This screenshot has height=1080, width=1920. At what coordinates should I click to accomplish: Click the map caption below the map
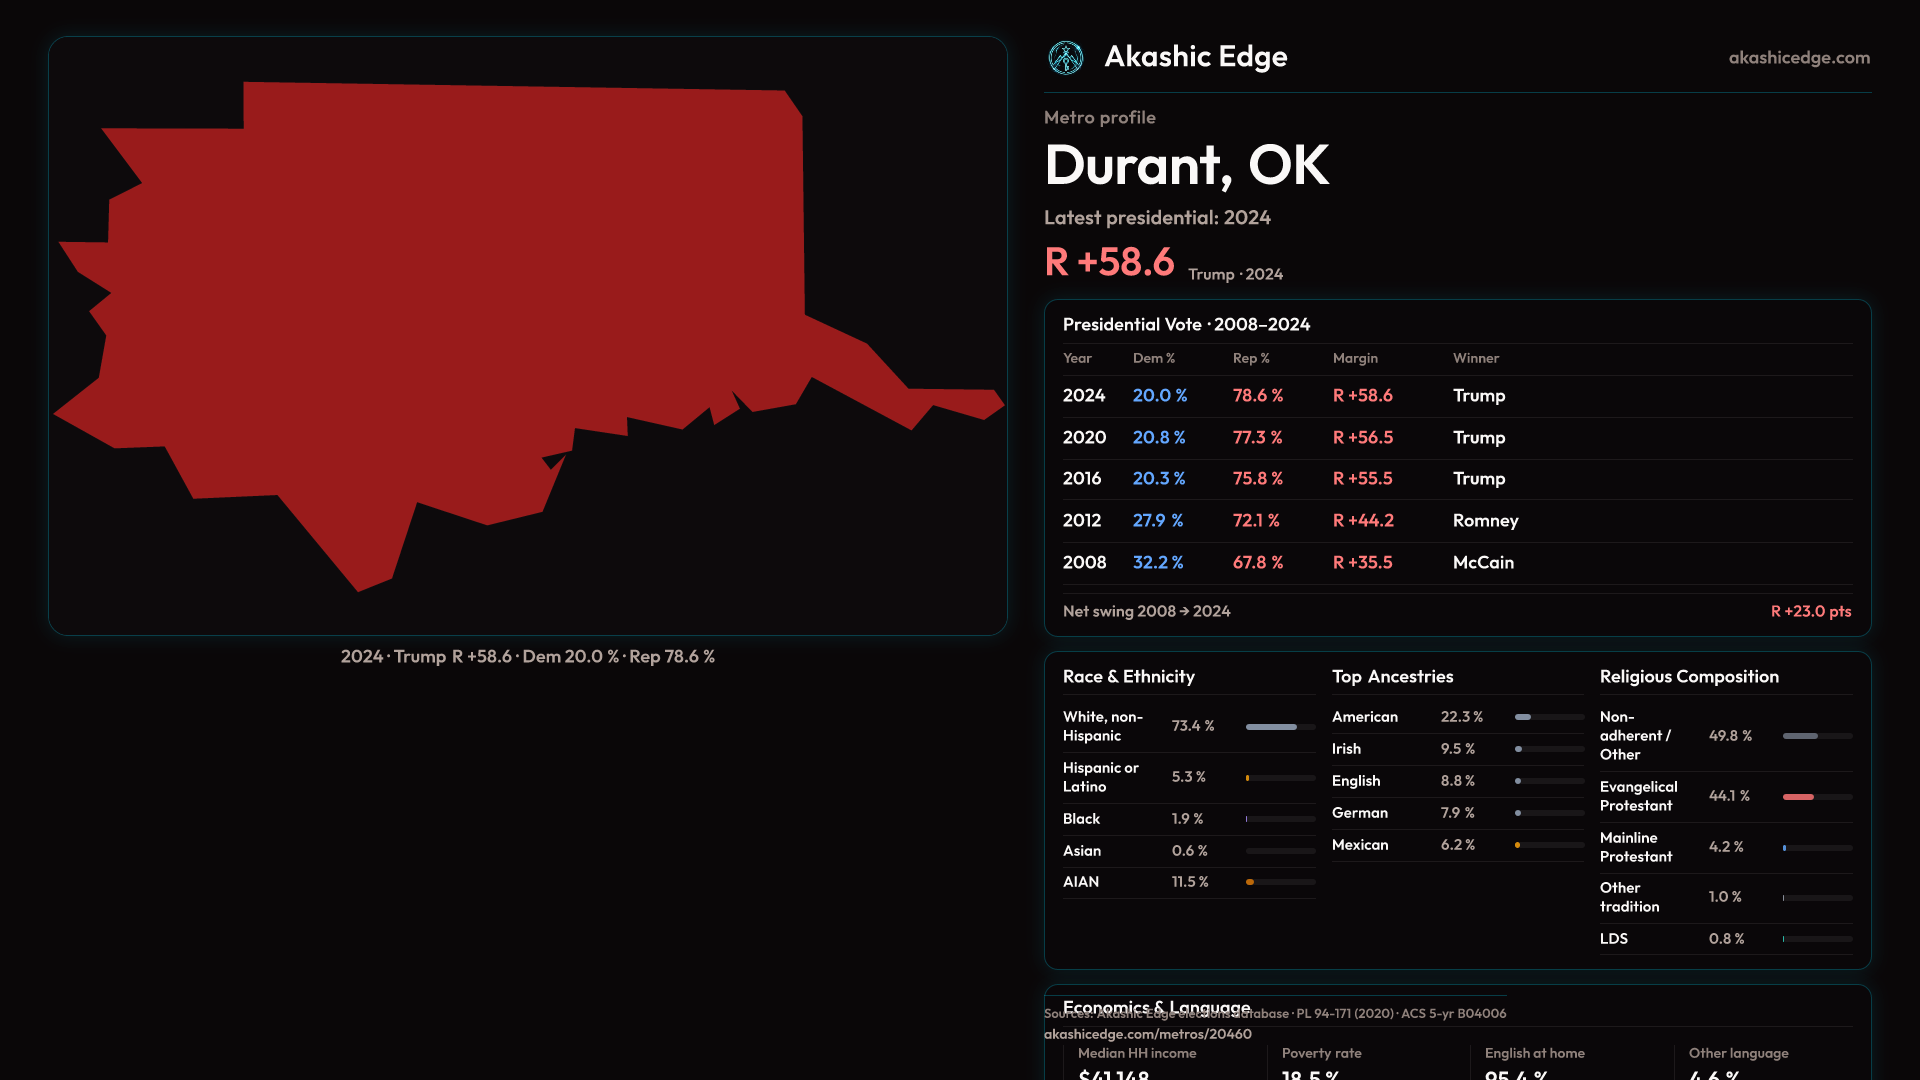527,657
